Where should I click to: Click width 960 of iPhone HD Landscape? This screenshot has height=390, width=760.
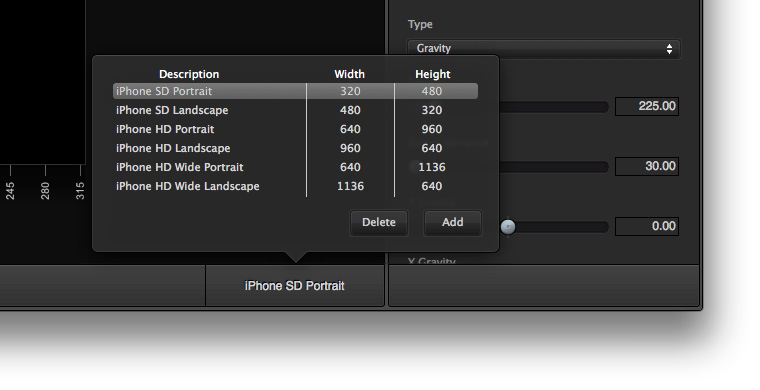350,148
